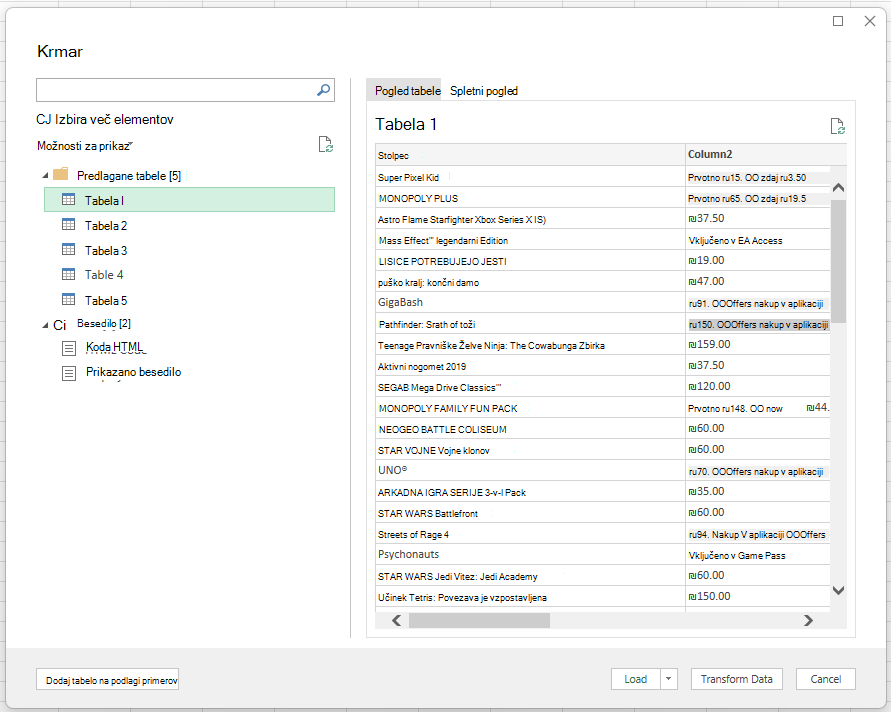
Task: Click refresh icon next to Tabela 1 preview
Action: click(838, 126)
